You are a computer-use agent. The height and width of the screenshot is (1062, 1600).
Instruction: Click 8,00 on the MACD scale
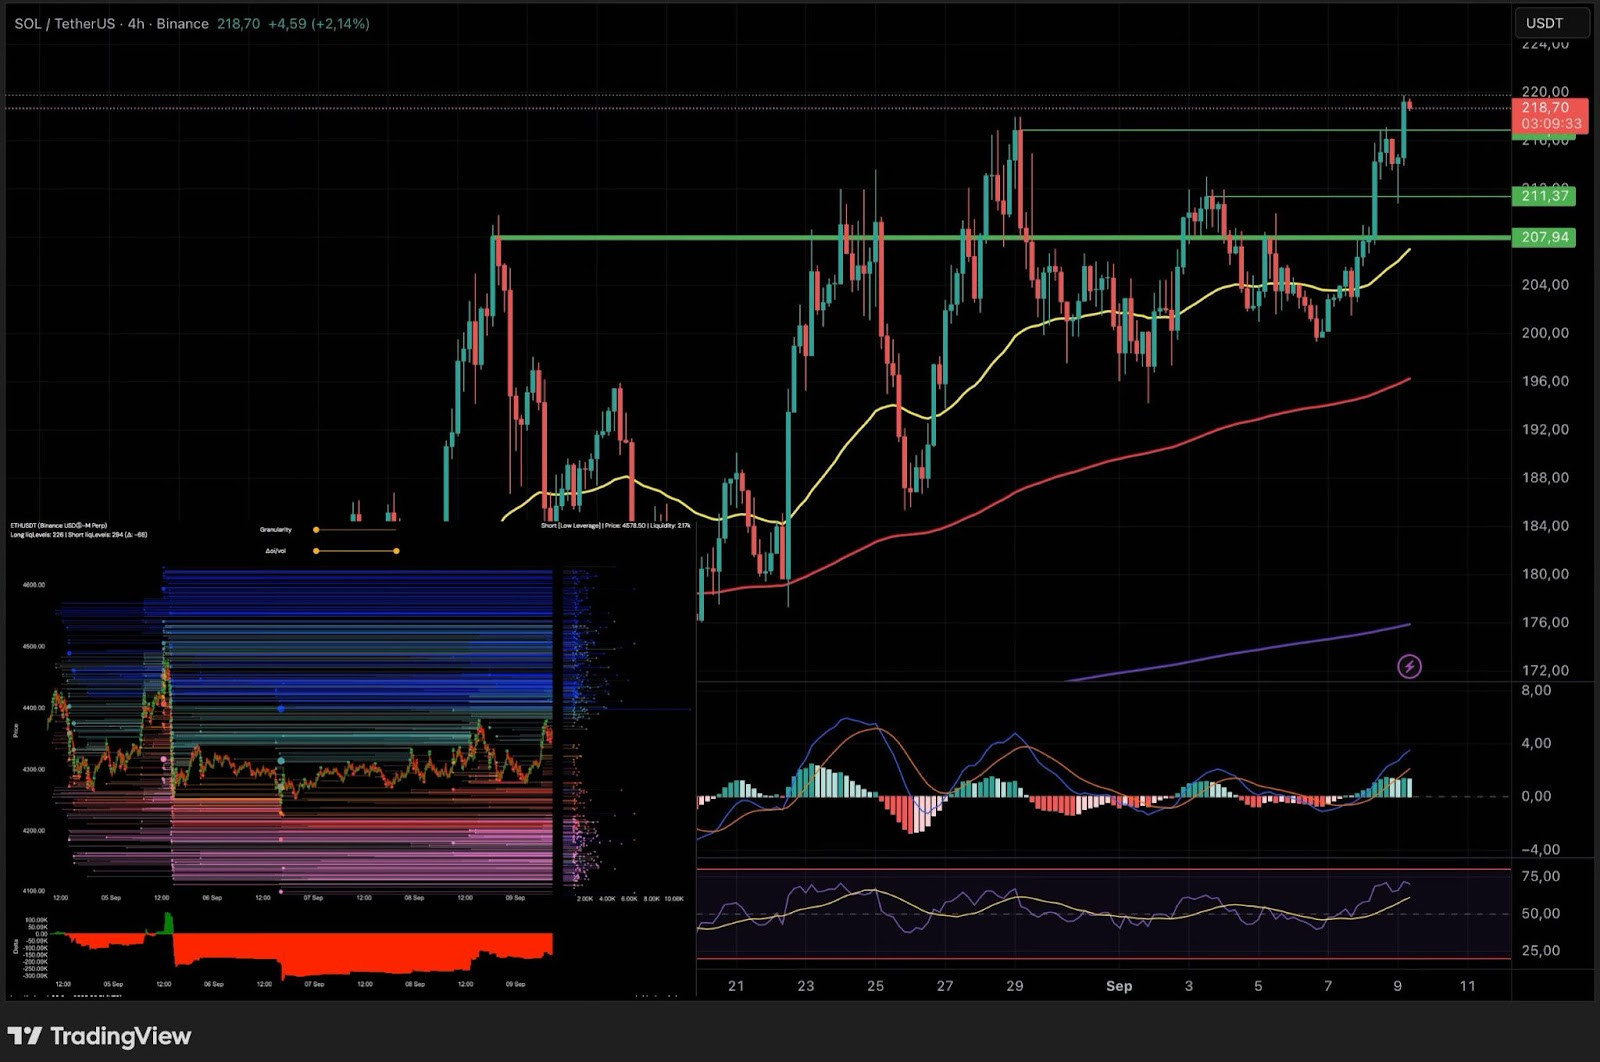point(1536,690)
